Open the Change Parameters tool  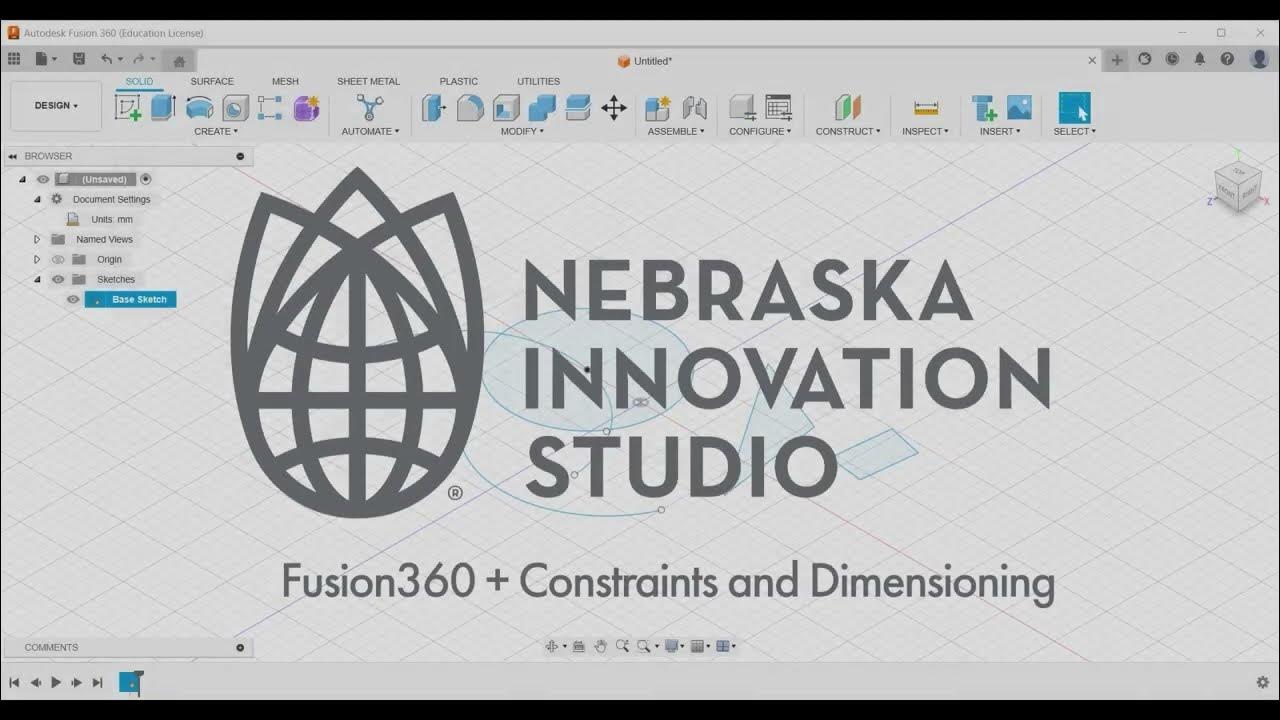742,108
